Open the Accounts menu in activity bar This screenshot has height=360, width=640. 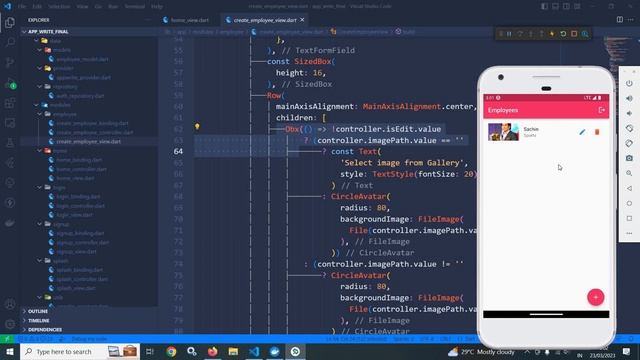tap(10, 304)
